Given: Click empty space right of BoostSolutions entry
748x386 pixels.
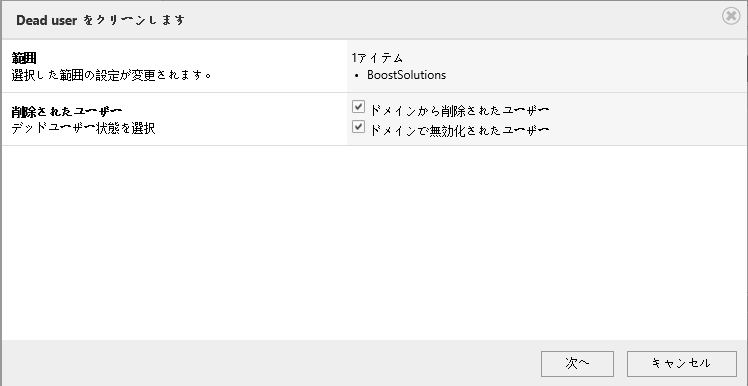Looking at the screenshot, I should 596,75.
